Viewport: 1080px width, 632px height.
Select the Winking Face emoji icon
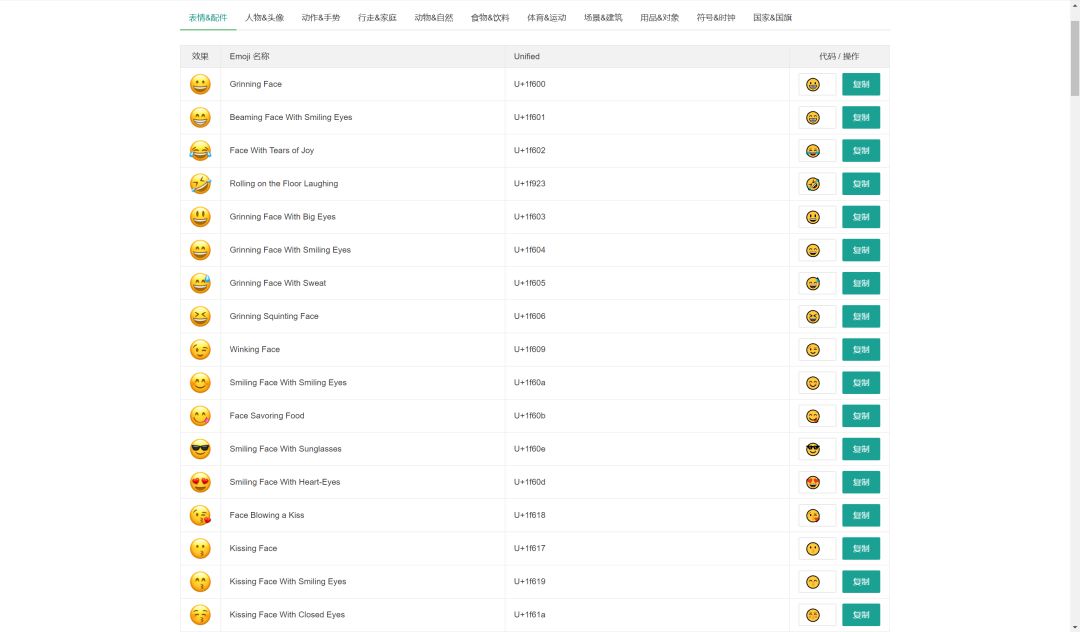(200, 349)
